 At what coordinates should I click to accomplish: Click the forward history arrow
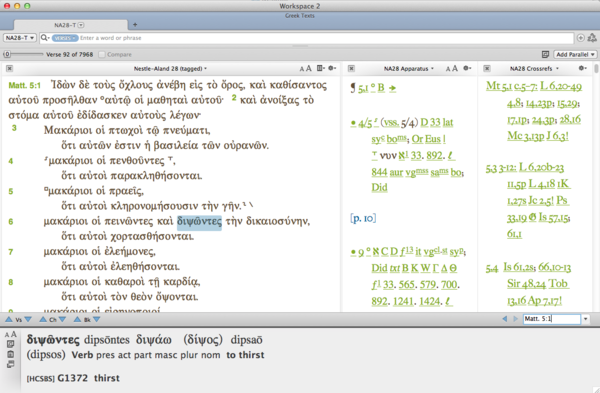point(515,319)
